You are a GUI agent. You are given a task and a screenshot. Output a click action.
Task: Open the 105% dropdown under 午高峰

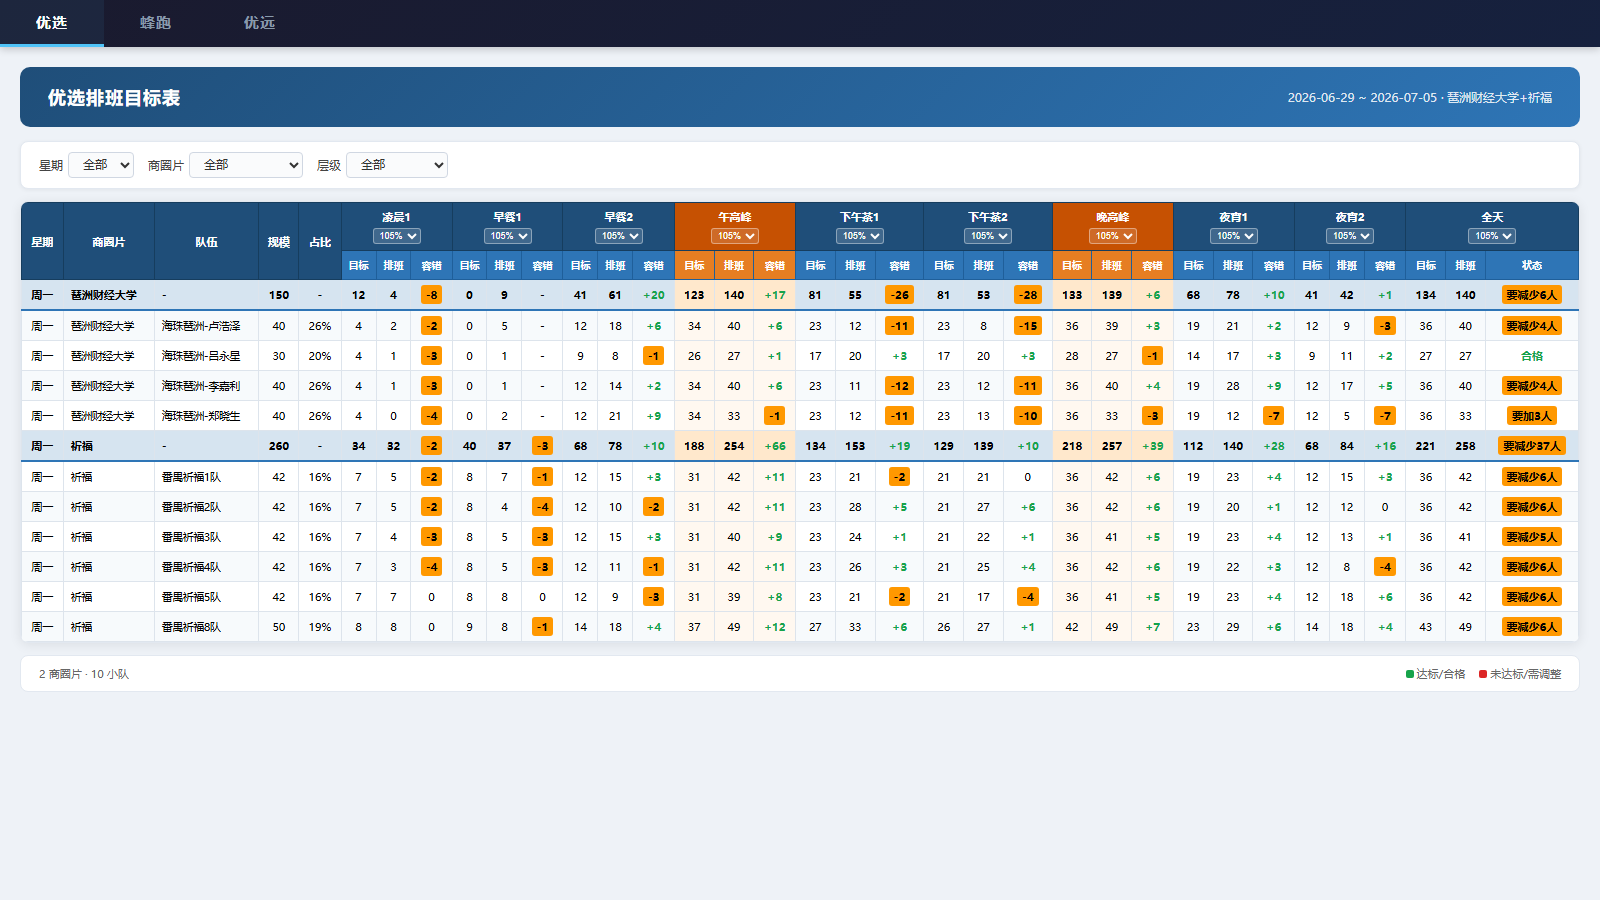point(735,236)
